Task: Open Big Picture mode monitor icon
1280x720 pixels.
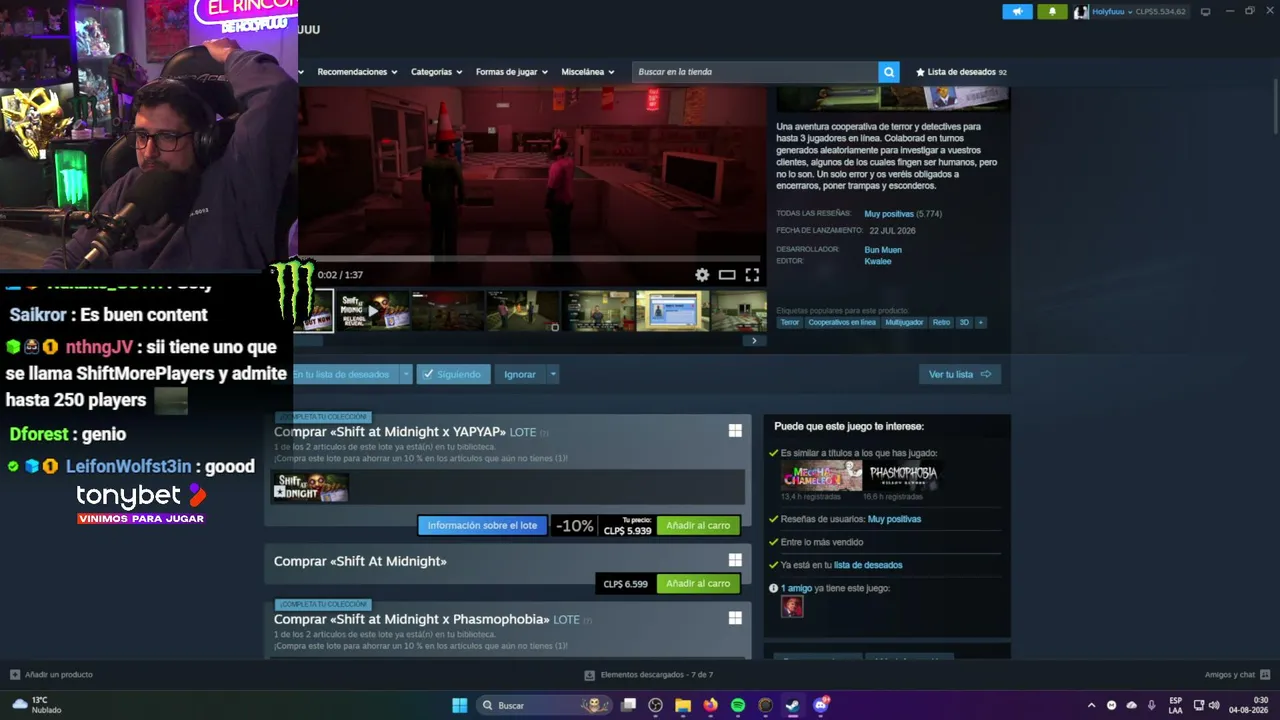Action: (1205, 12)
